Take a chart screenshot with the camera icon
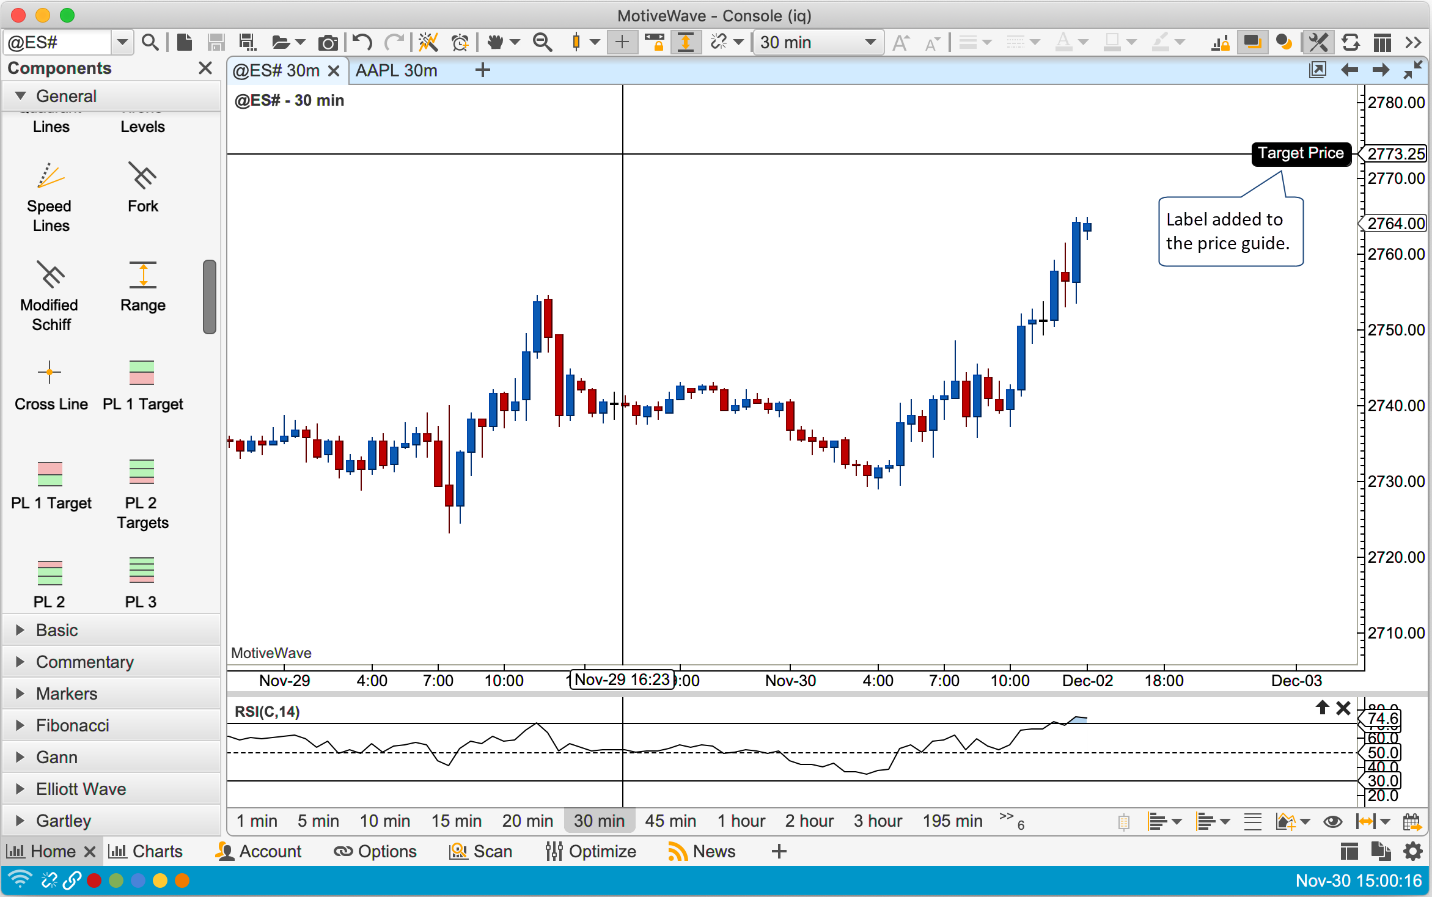Screen dimensions: 1432x897 (327, 42)
